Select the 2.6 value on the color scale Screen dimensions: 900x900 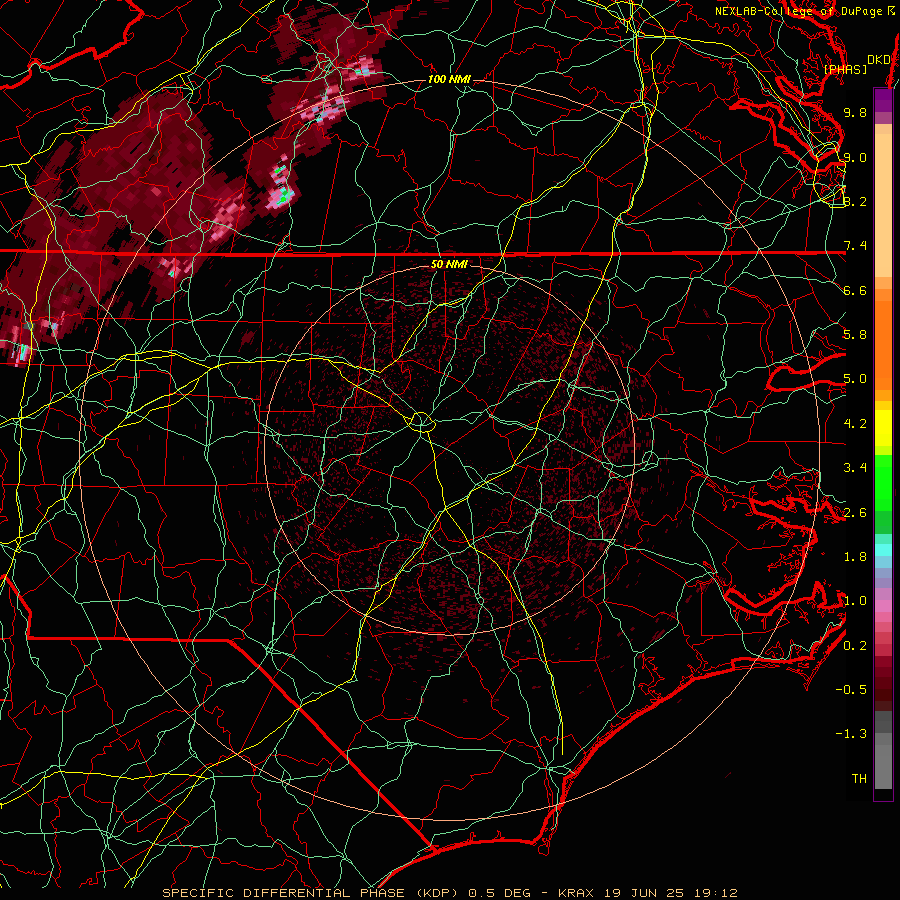[855, 513]
